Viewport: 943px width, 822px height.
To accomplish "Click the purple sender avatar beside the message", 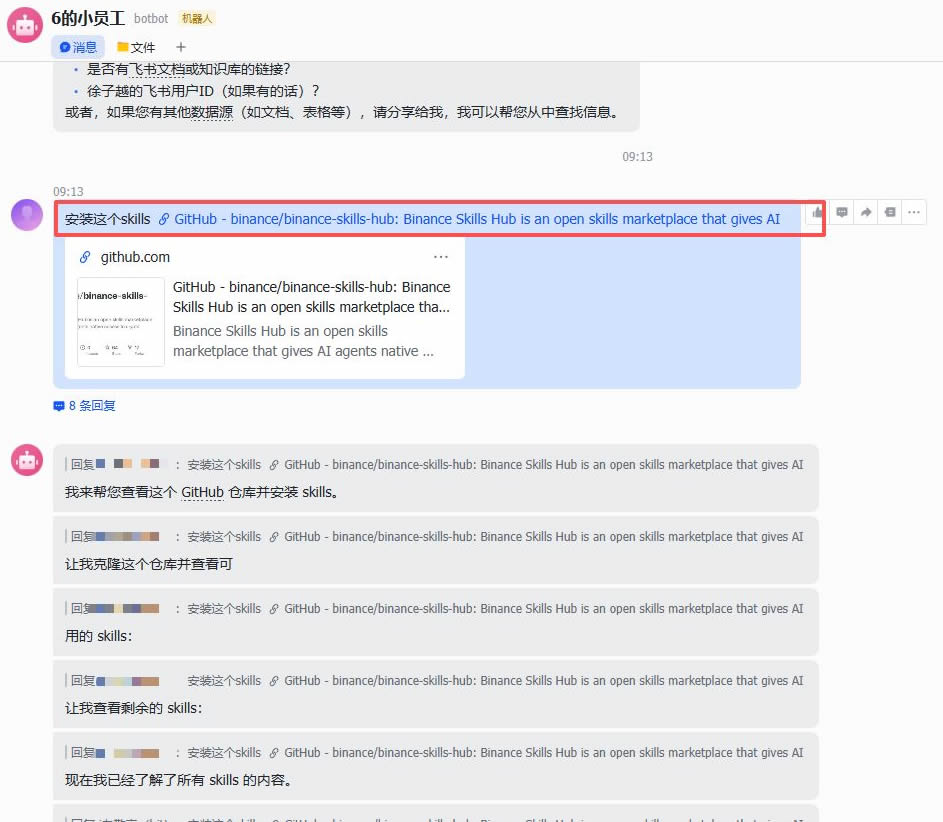I will (26, 214).
